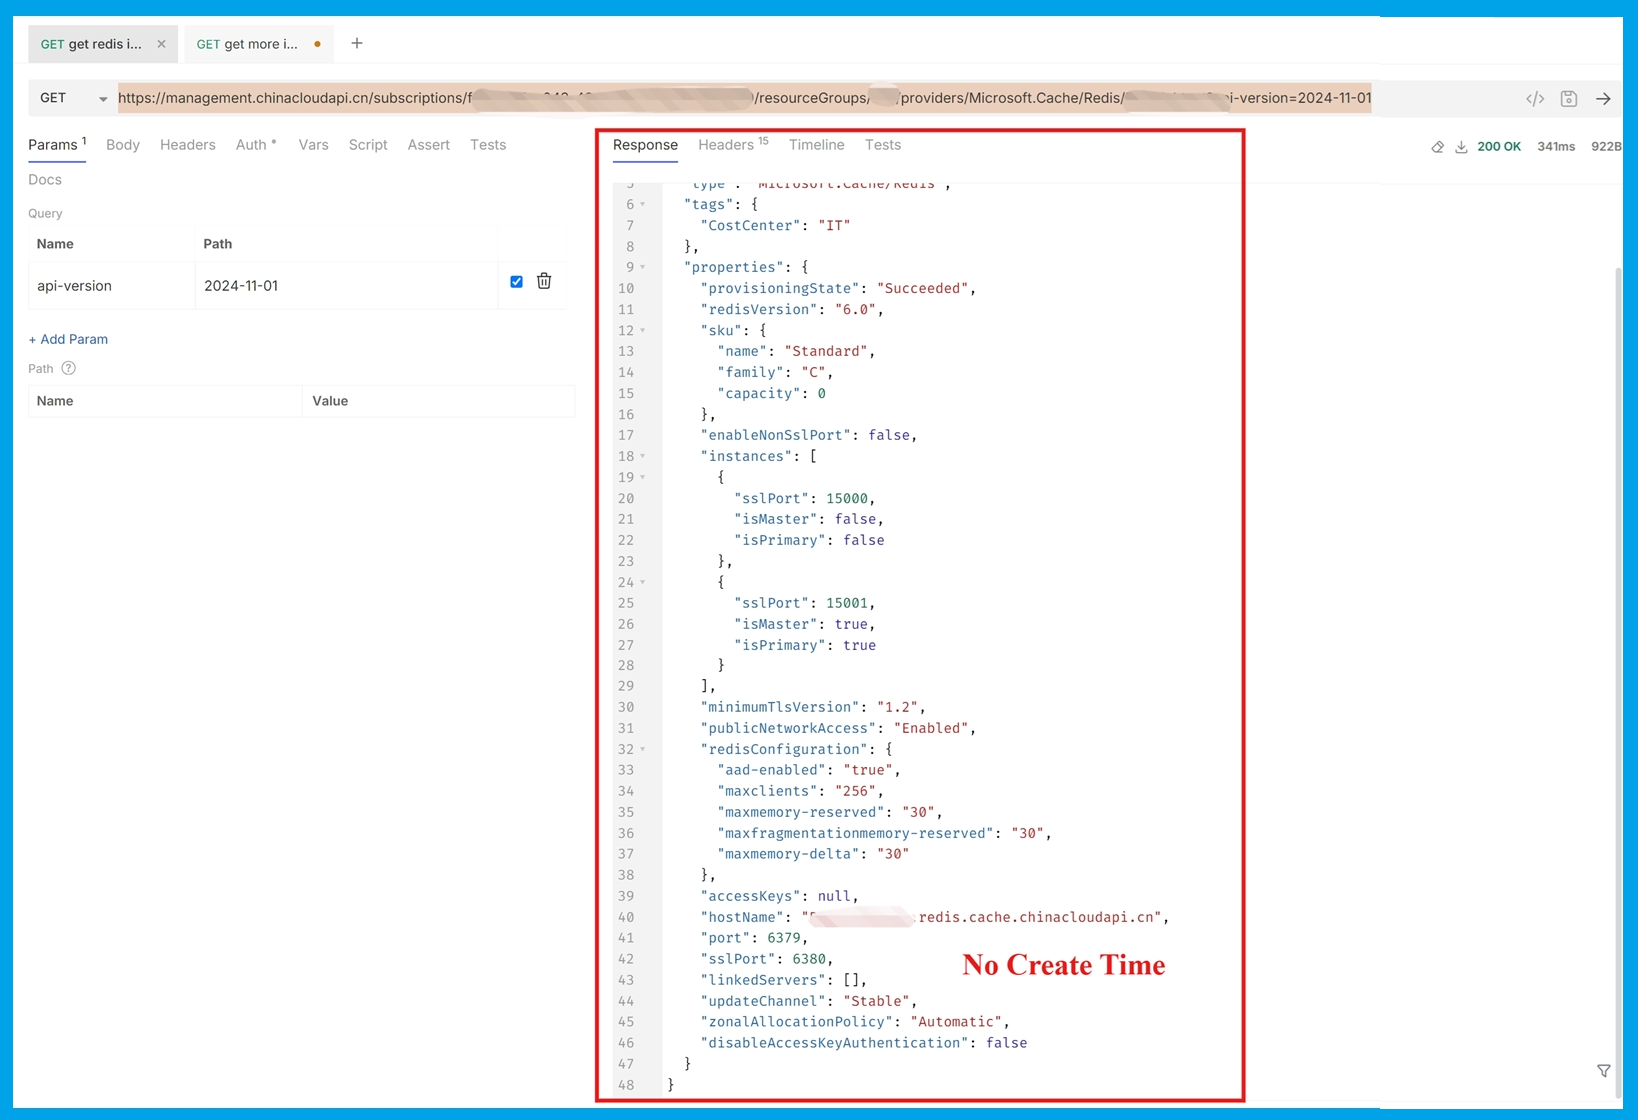1638x1120 pixels.
Task: Click the generate code icon
Action: click(1534, 98)
